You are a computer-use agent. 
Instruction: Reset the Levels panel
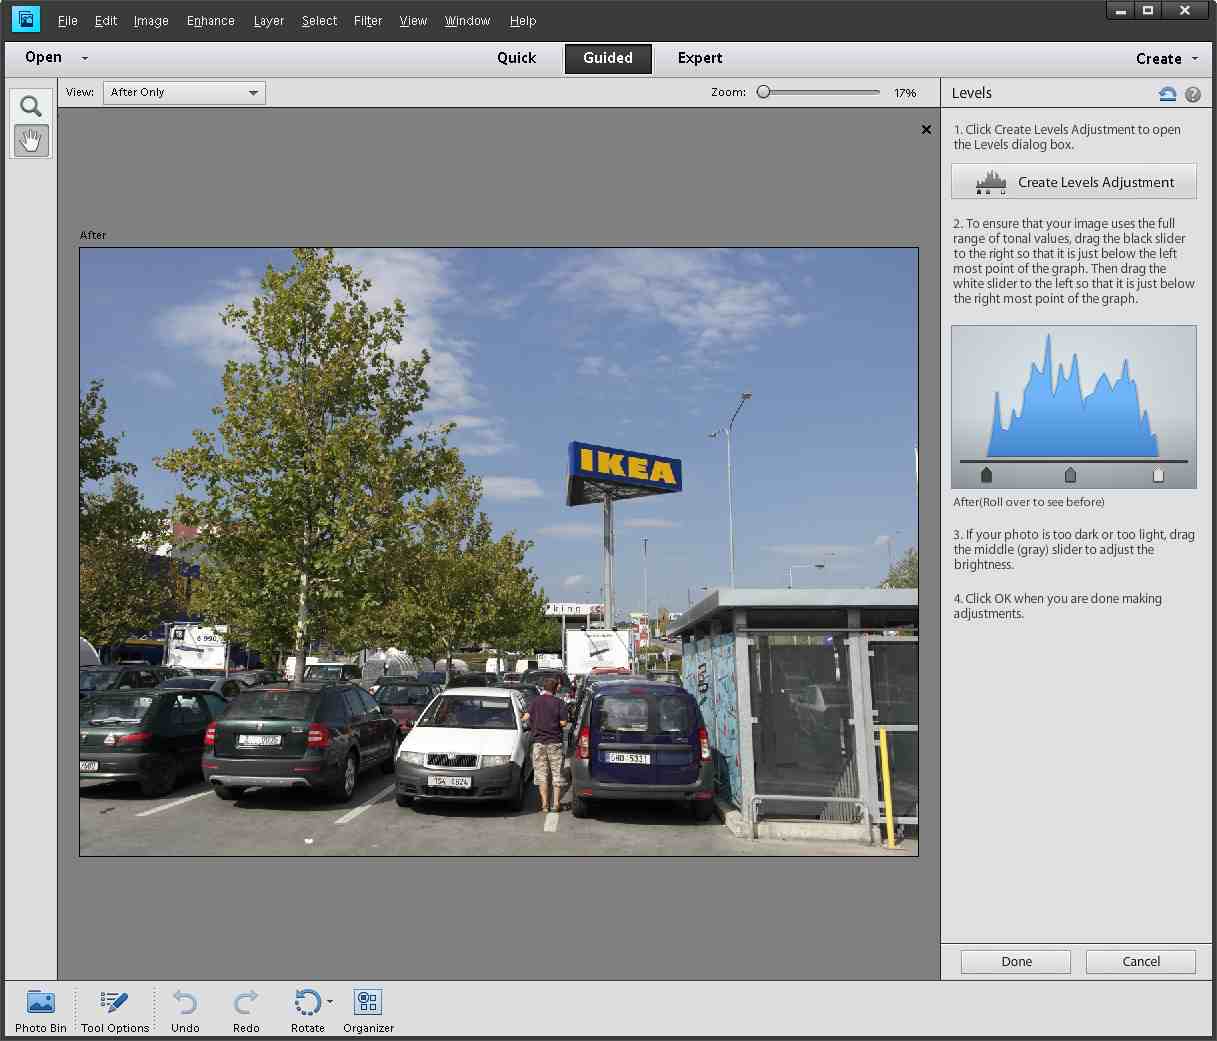point(1167,94)
